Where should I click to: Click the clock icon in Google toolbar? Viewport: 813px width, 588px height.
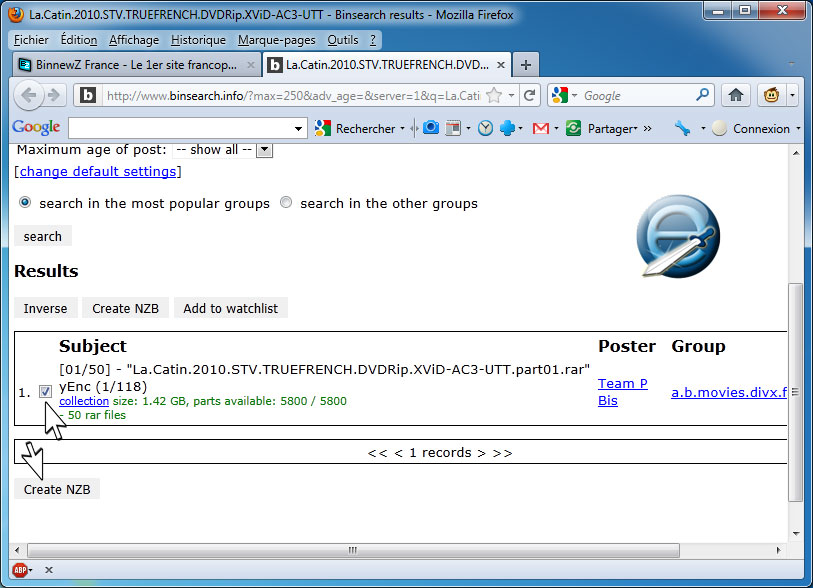pos(485,128)
